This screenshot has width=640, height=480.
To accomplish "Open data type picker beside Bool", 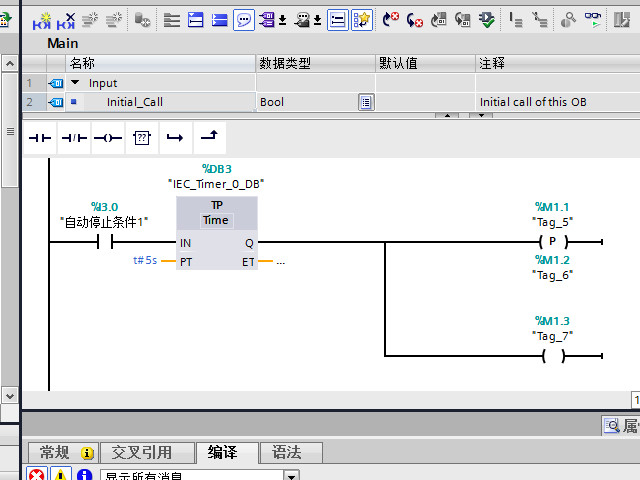I will 366,102.
